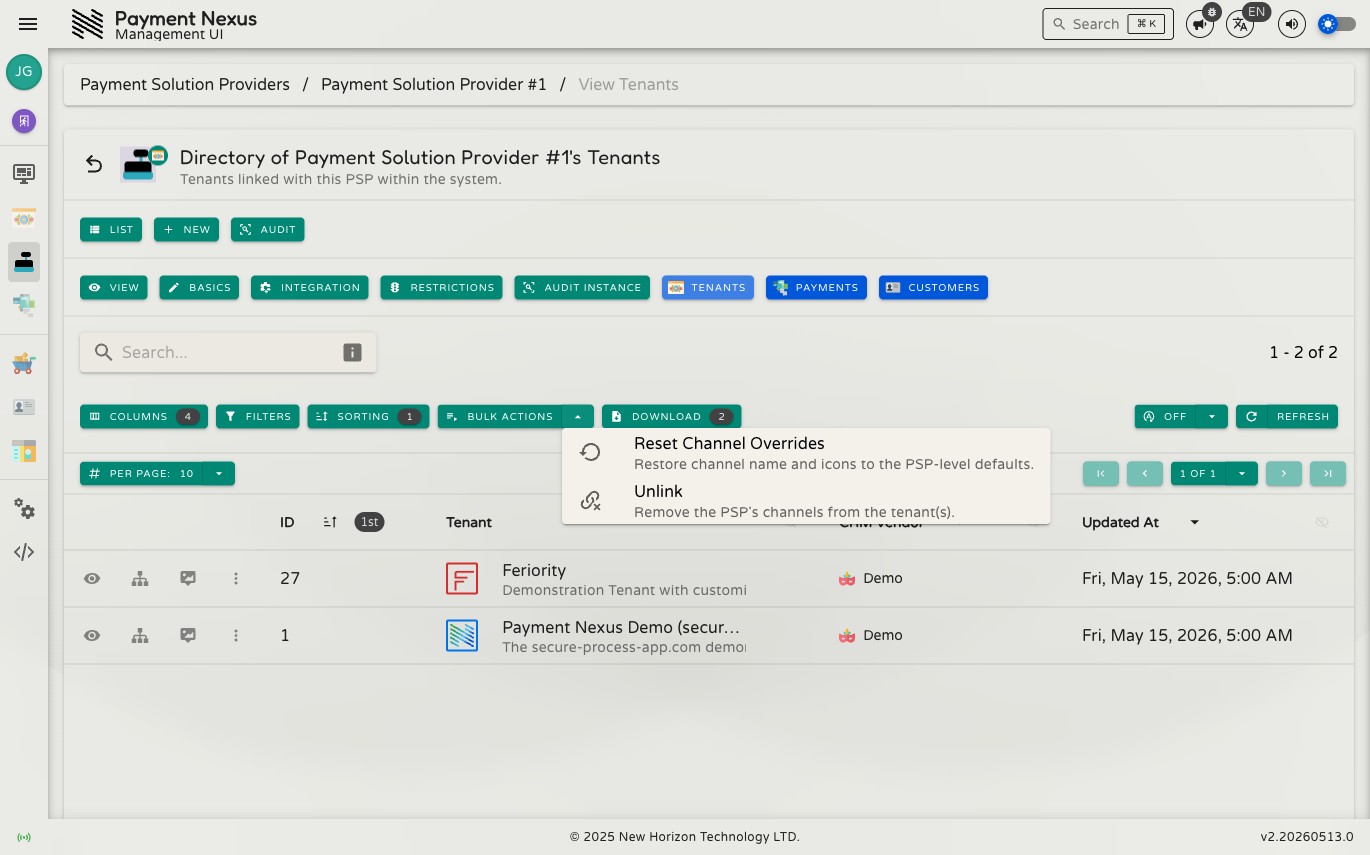Image resolution: width=1370 pixels, height=855 pixels.
Task: Open the shopping cart sidebar icon
Action: [24, 363]
